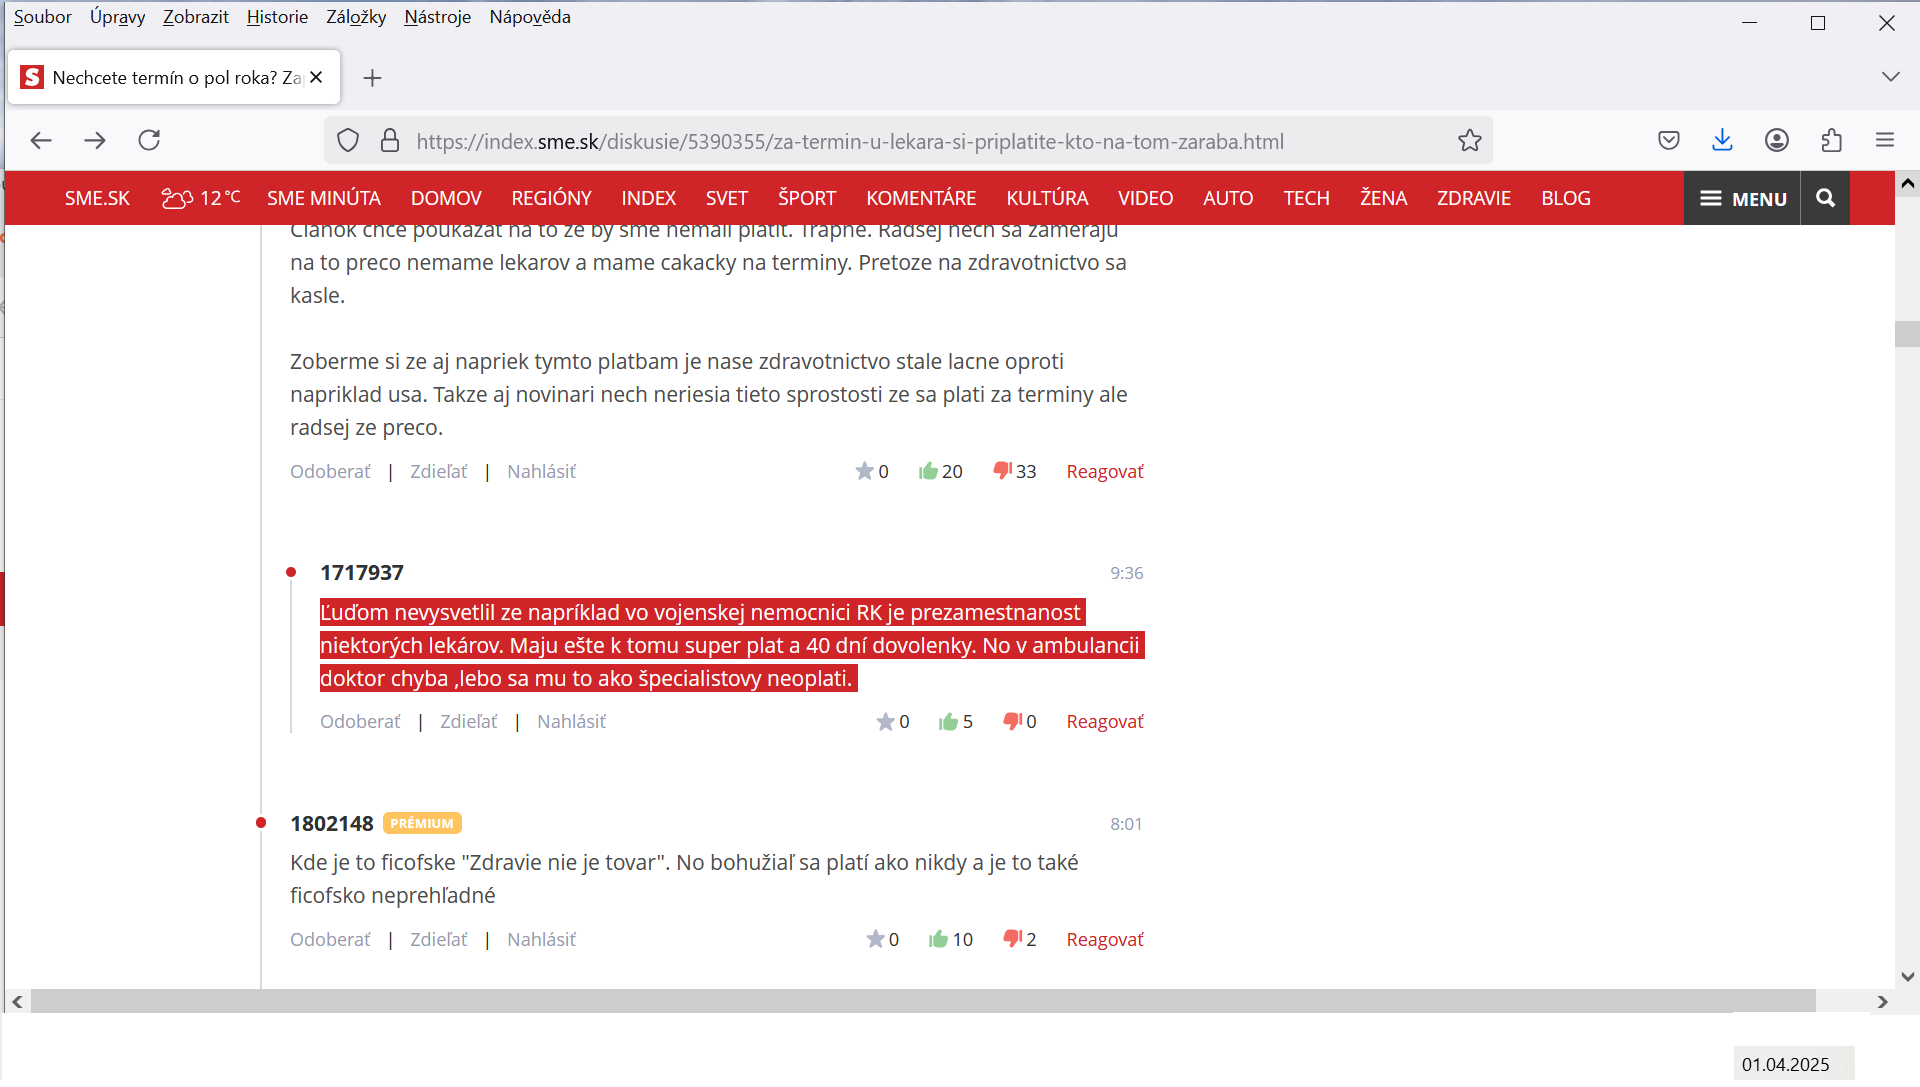Open the Záložky menu
Image resolution: width=1920 pixels, height=1087 pixels.
[x=356, y=17]
